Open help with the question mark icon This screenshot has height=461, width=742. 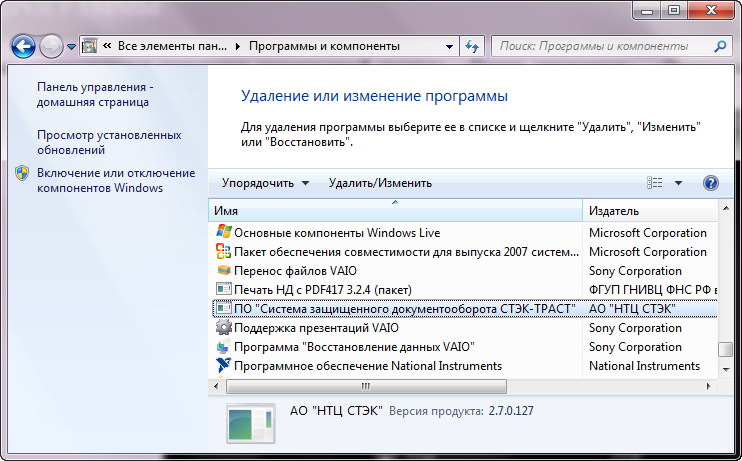[711, 183]
